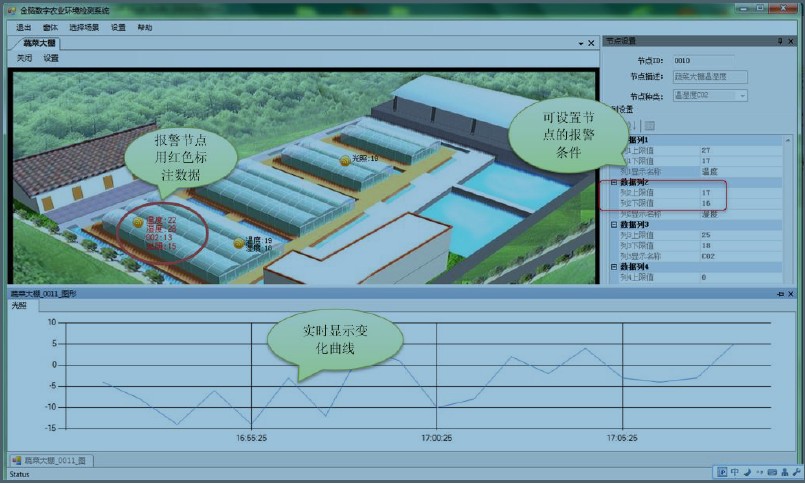Click the yellow 光照 sensor node marker

point(344,159)
